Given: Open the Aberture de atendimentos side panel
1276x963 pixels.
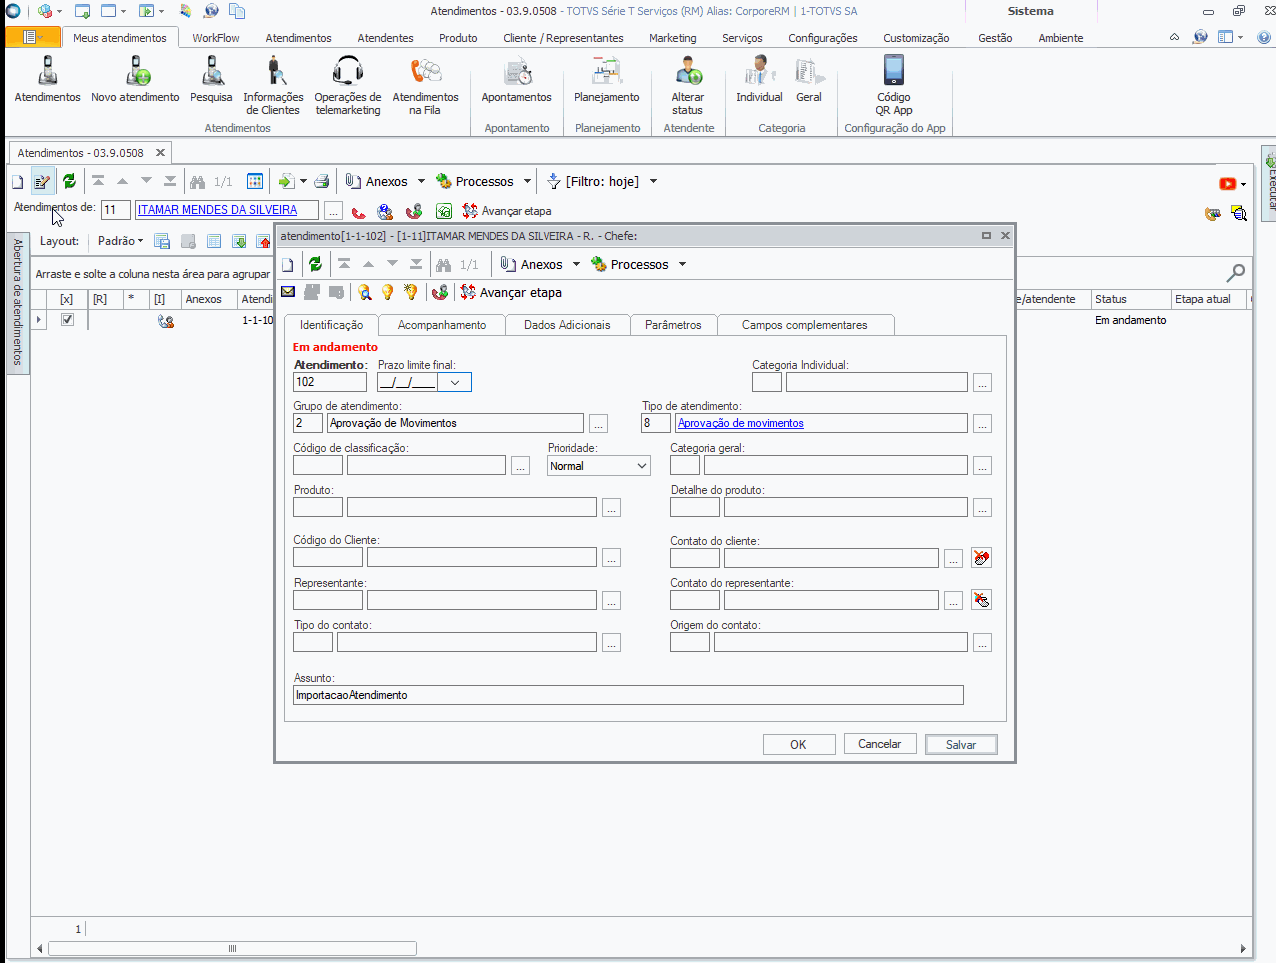Looking at the screenshot, I should click(x=17, y=303).
